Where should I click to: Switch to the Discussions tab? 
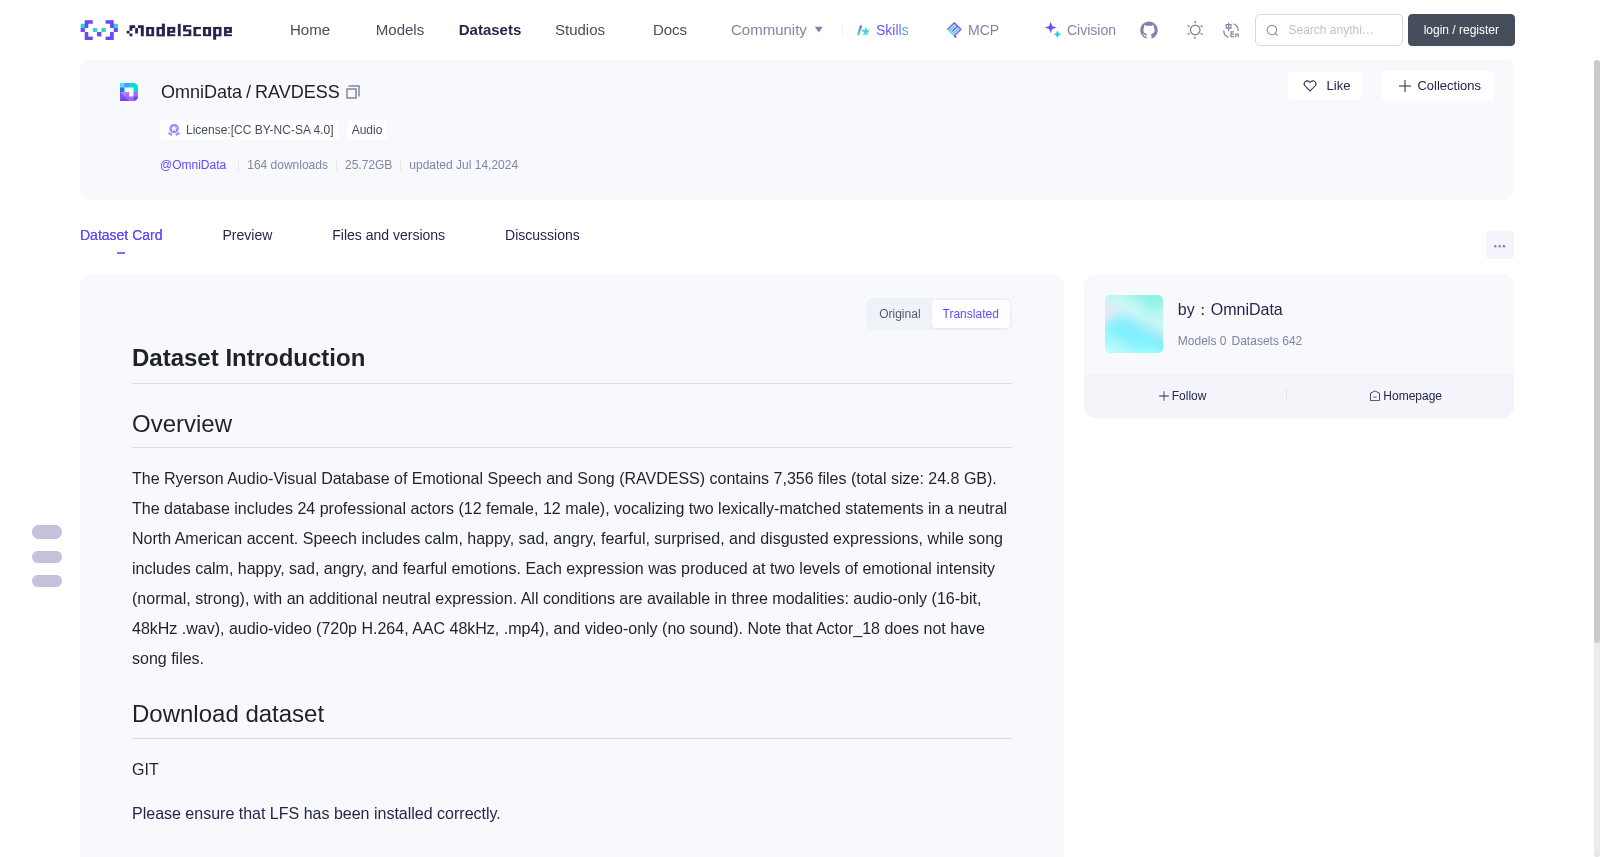pyautogui.click(x=542, y=235)
